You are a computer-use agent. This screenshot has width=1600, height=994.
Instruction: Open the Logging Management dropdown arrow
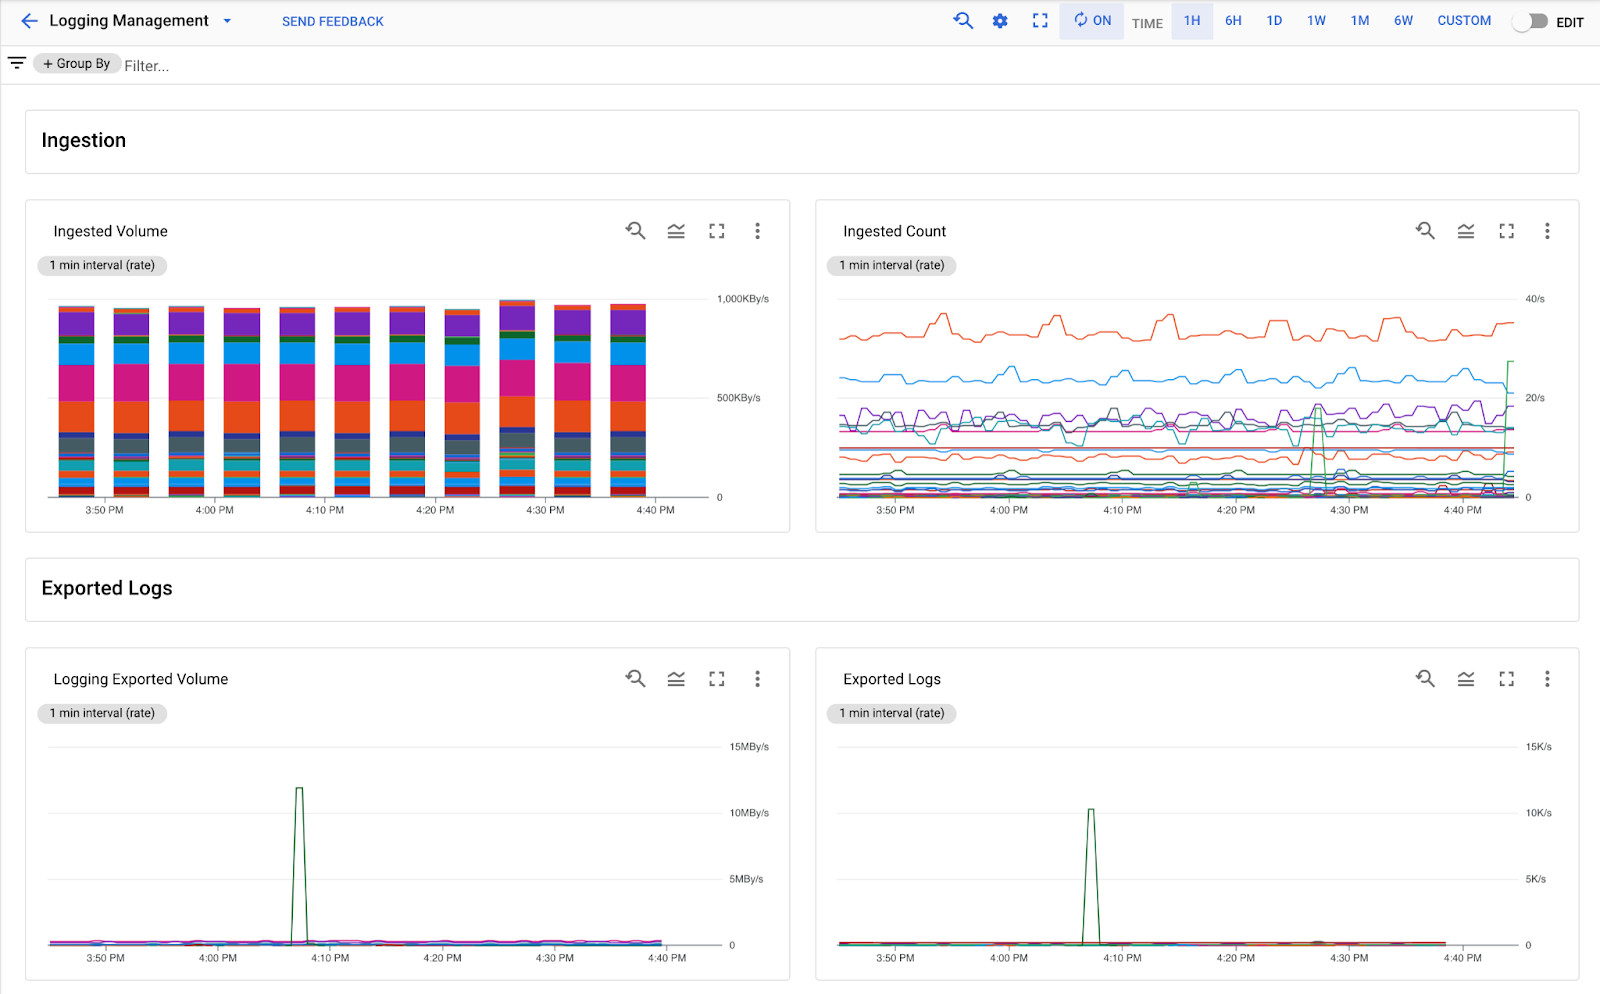coord(227,20)
